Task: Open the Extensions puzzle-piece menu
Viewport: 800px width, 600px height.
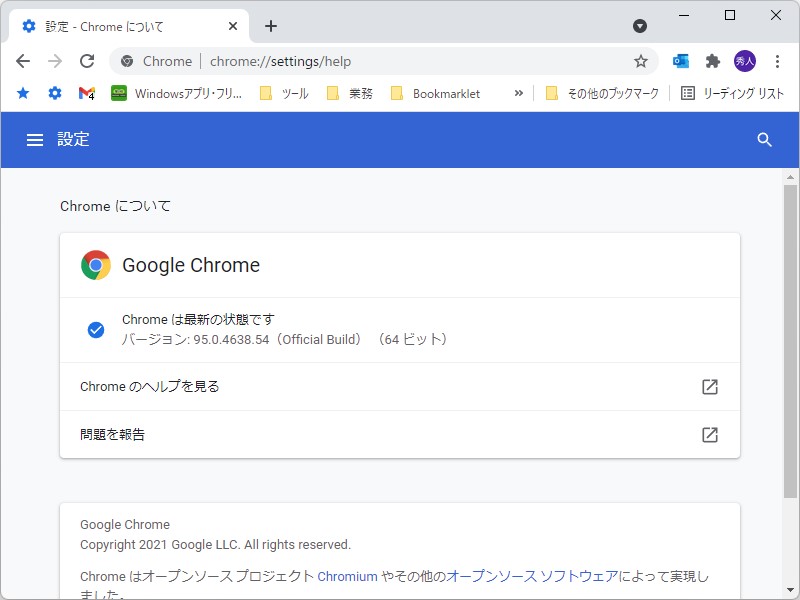Action: (712, 61)
